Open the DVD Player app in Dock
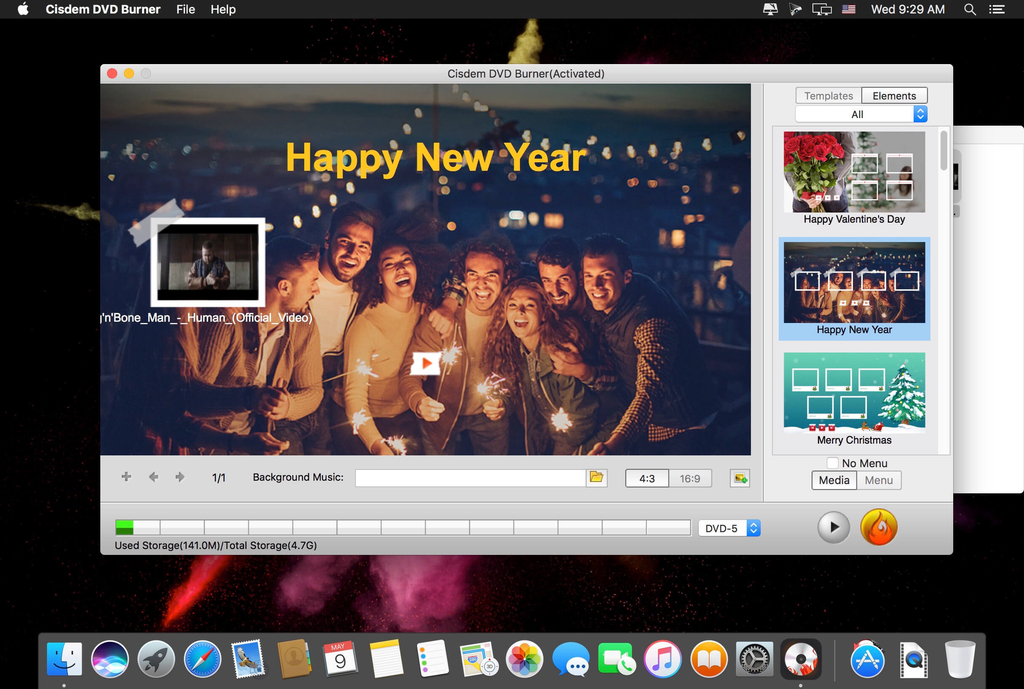The width and height of the screenshot is (1024, 689). pos(801,659)
